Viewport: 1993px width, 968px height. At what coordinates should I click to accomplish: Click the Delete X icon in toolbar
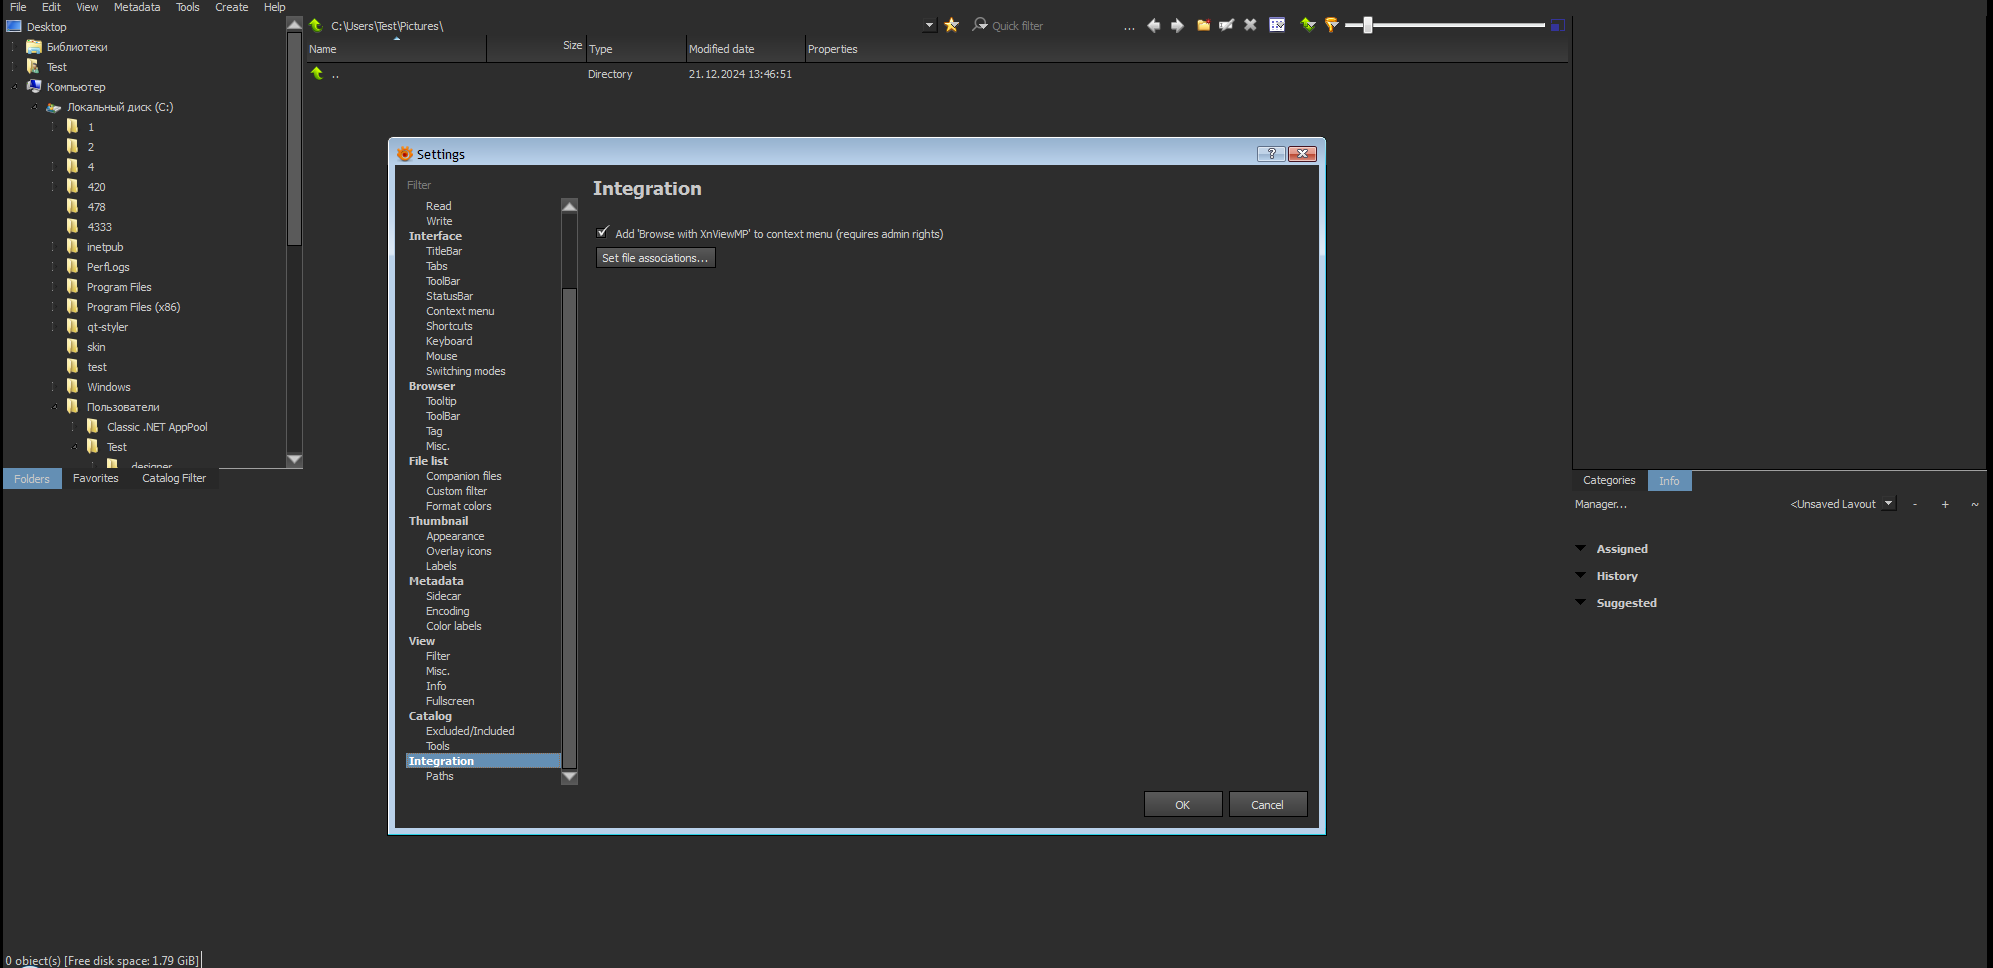[x=1250, y=25]
